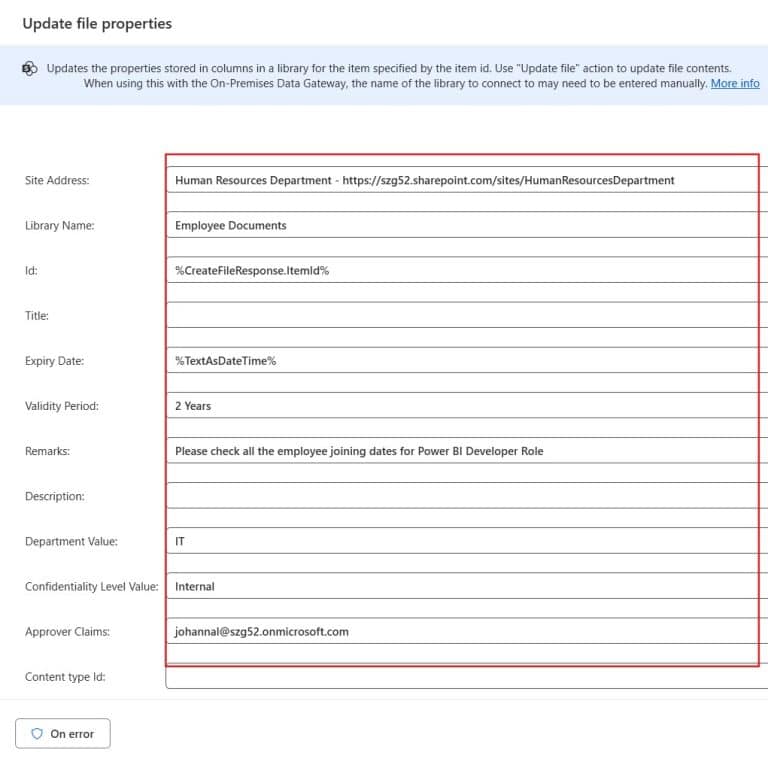Image resolution: width=768 pixels, height=765 pixels.
Task: Focus the Content type Id field
Action: 467,676
